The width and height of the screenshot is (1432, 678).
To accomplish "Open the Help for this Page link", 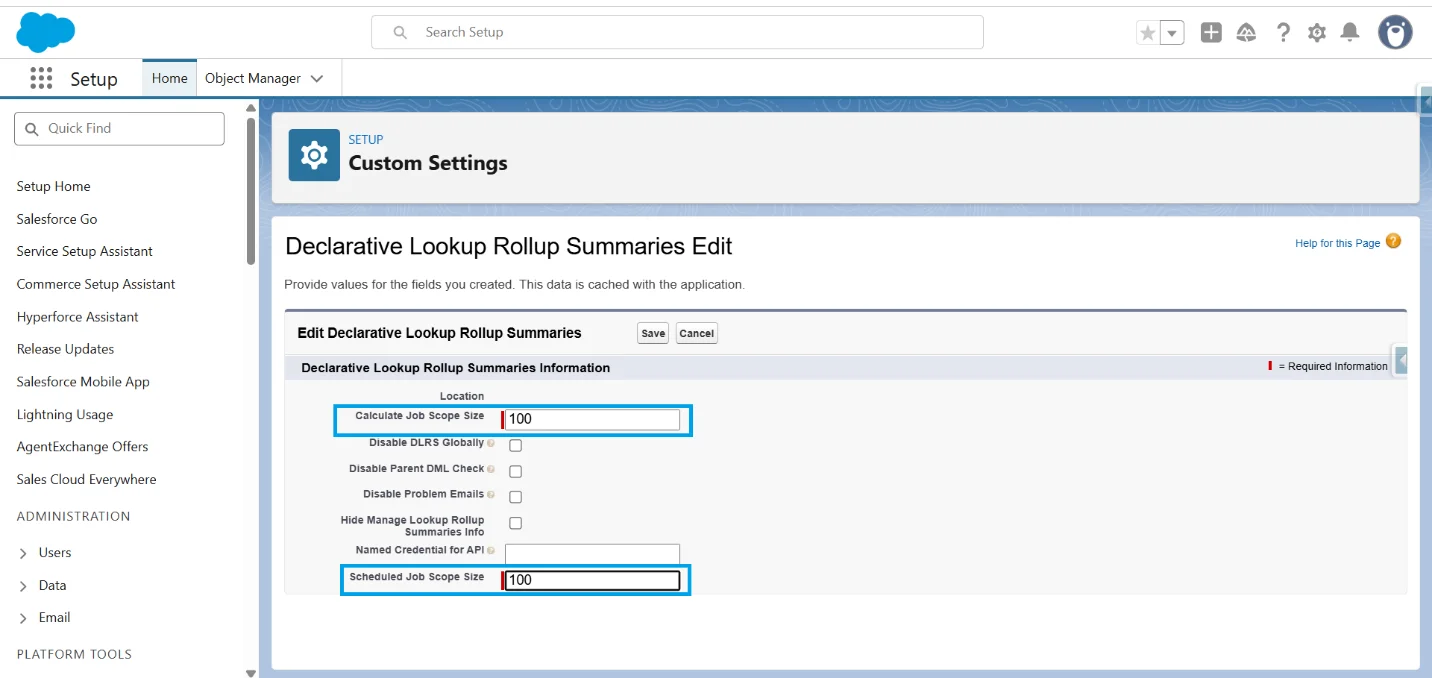I will tap(1337, 243).
